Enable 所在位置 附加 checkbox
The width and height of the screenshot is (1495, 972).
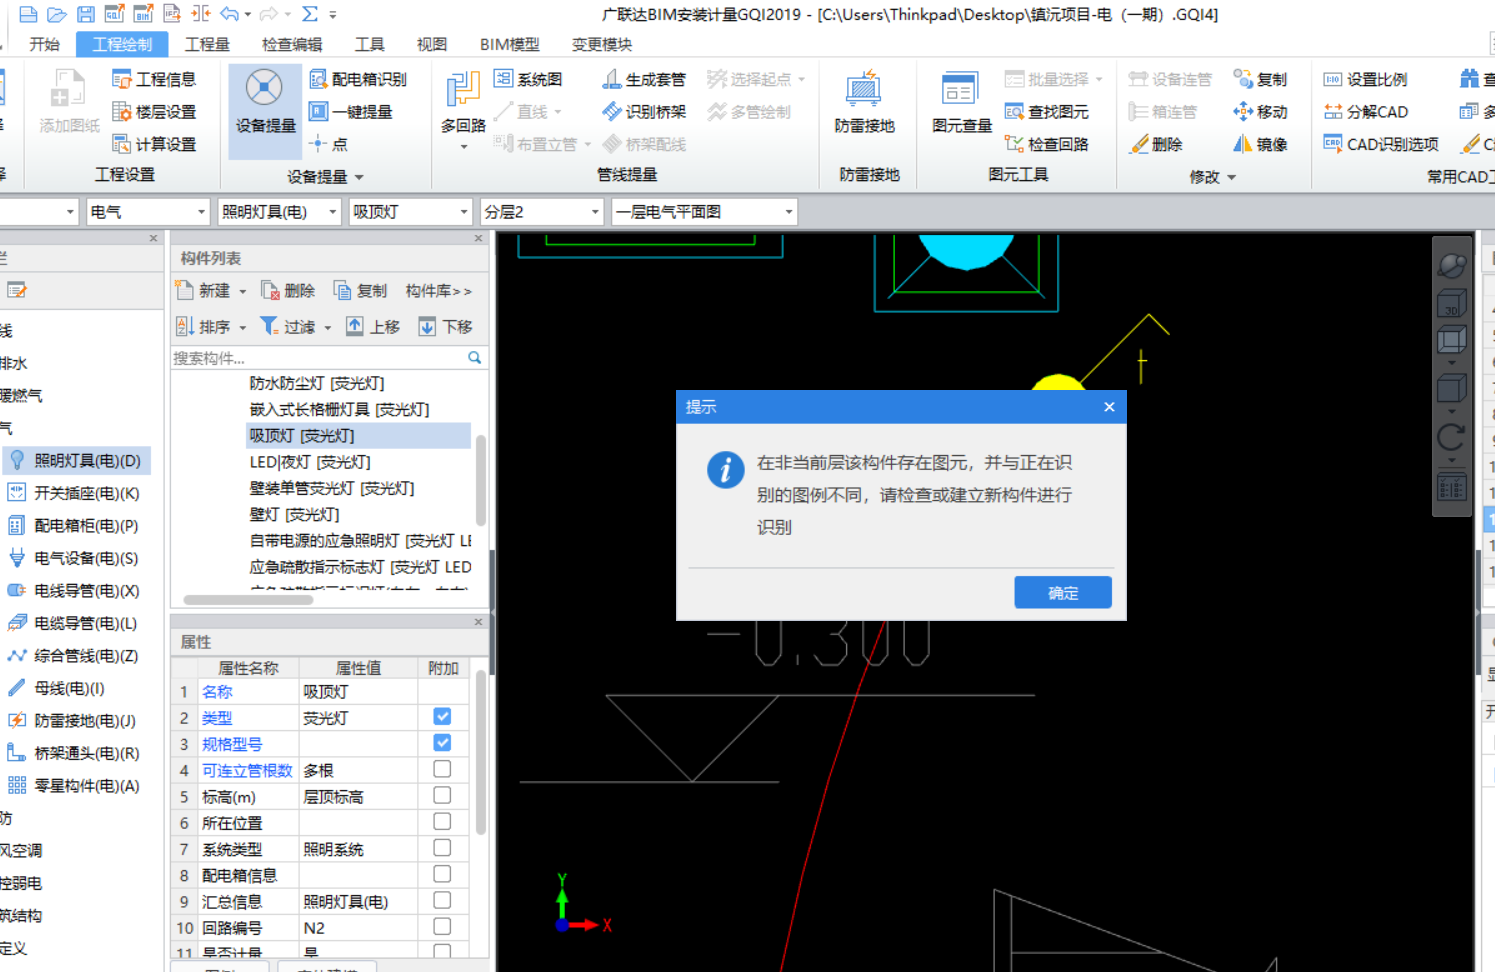coord(442,821)
